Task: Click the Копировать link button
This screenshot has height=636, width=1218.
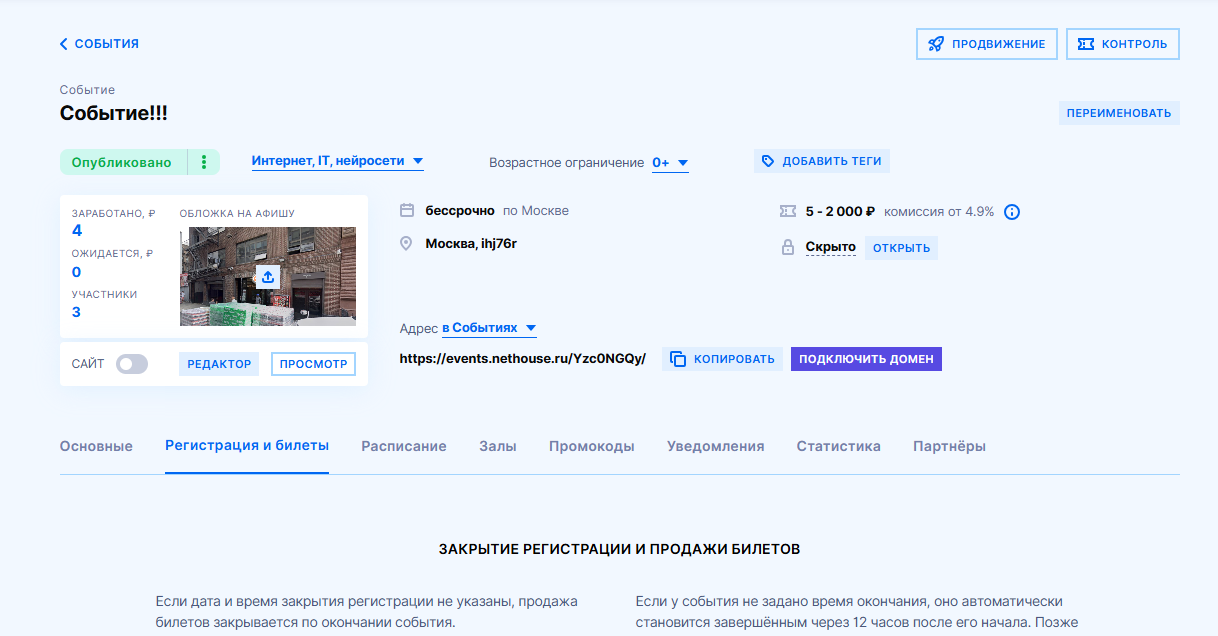Action: pyautogui.click(x=722, y=359)
